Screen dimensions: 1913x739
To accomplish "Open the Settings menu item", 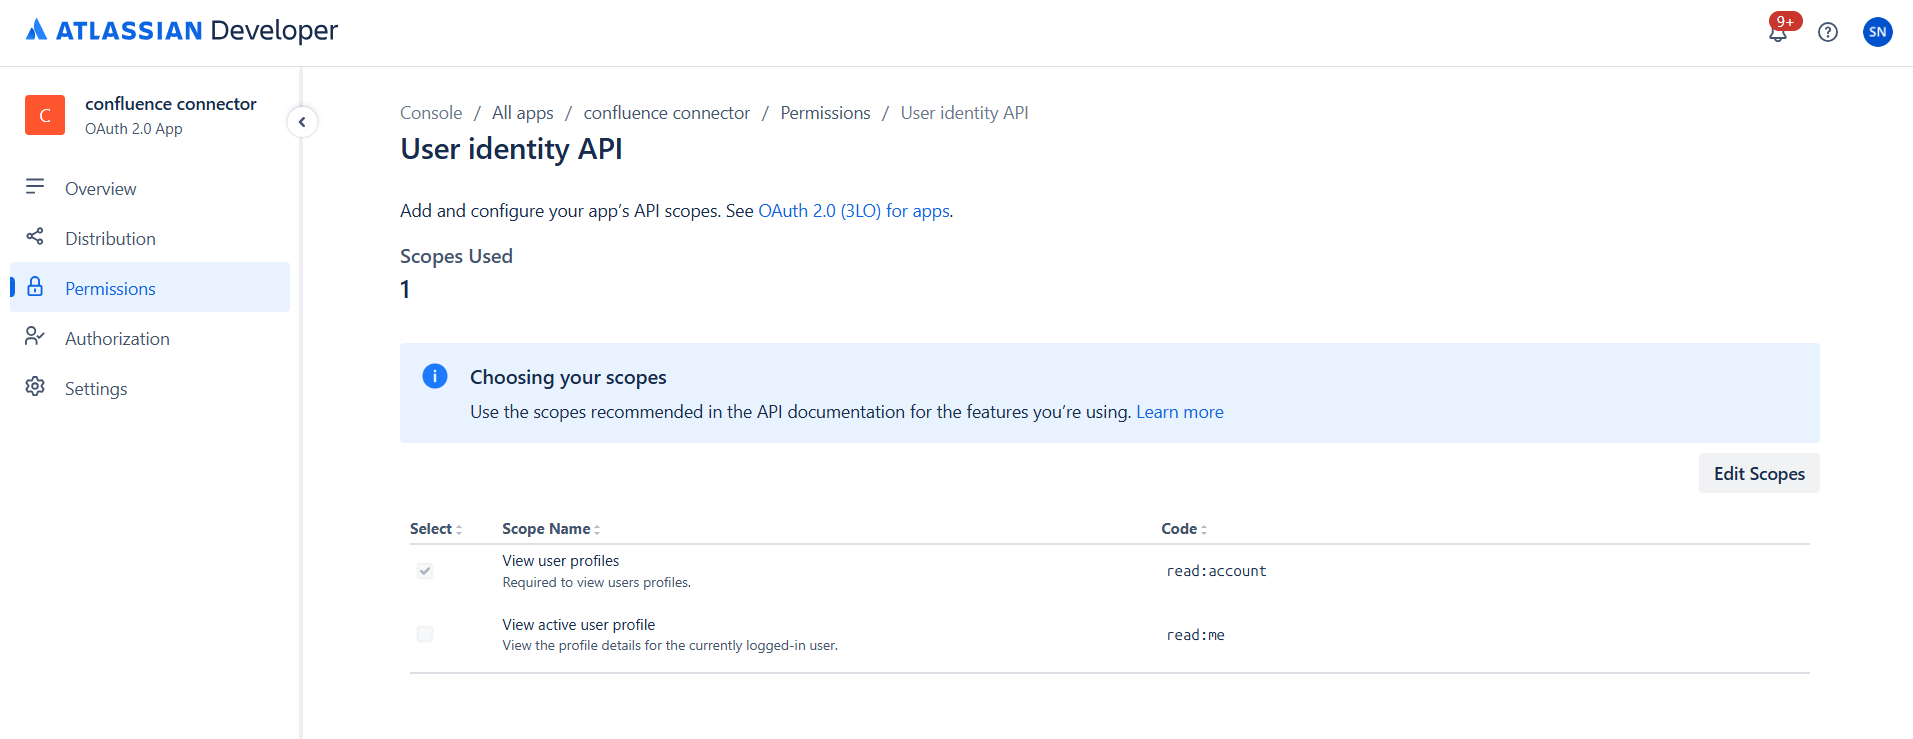I will click(x=150, y=388).
